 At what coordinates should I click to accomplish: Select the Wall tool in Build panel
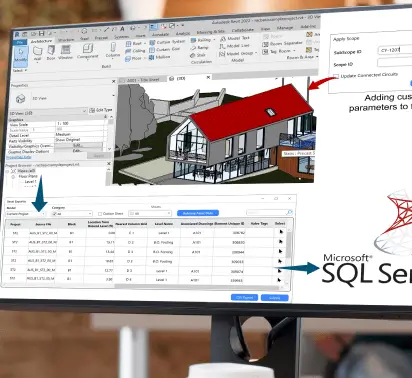(37, 53)
